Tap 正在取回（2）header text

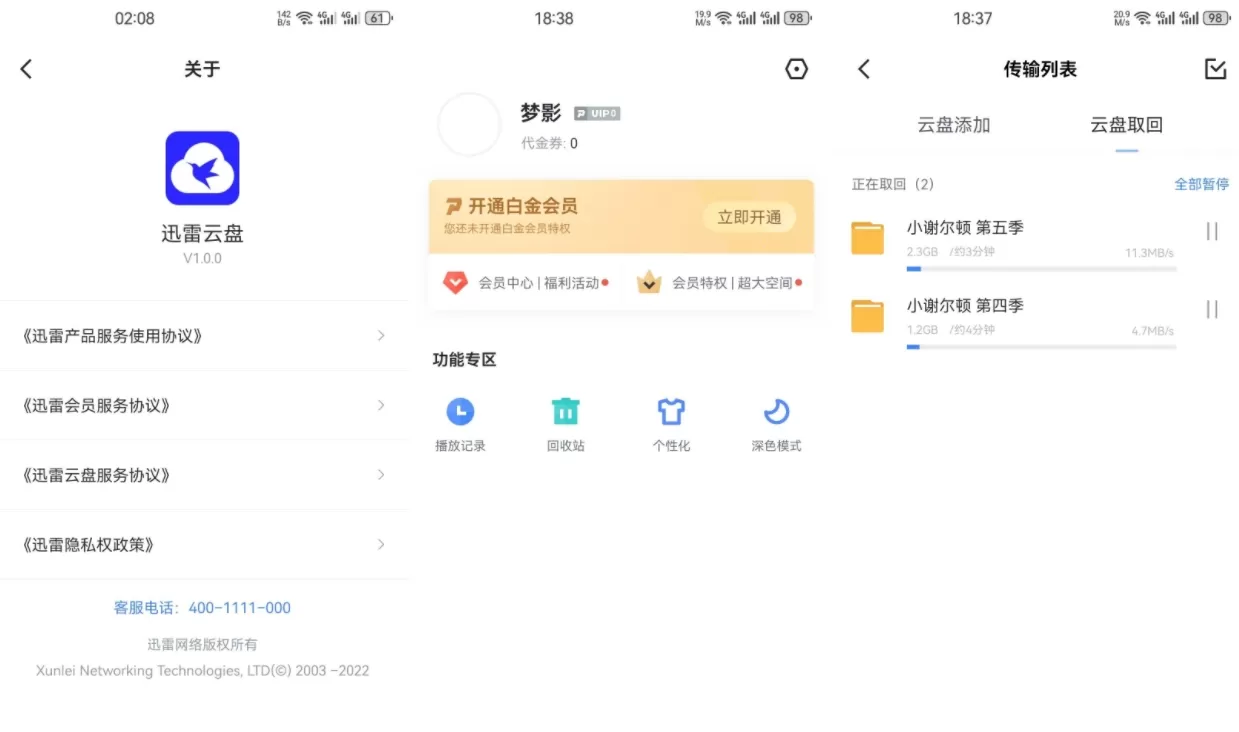pos(893,185)
